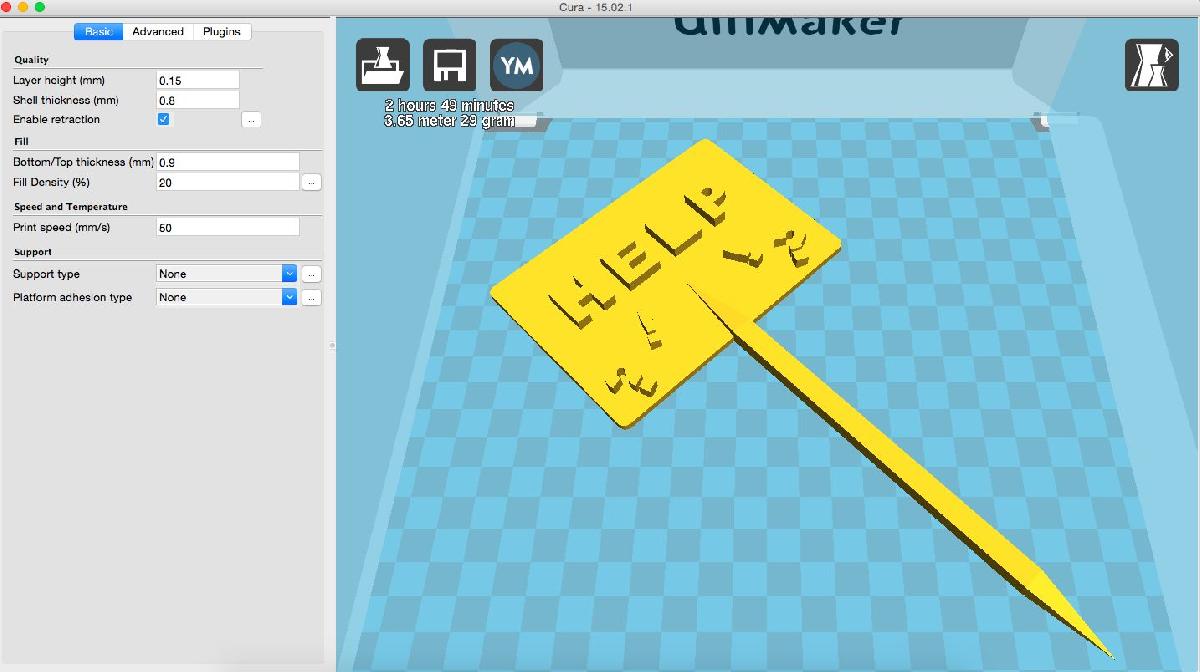Open Platform adhesion settings ellipsis button
Image resolution: width=1200 pixels, height=672 pixels.
click(311, 298)
